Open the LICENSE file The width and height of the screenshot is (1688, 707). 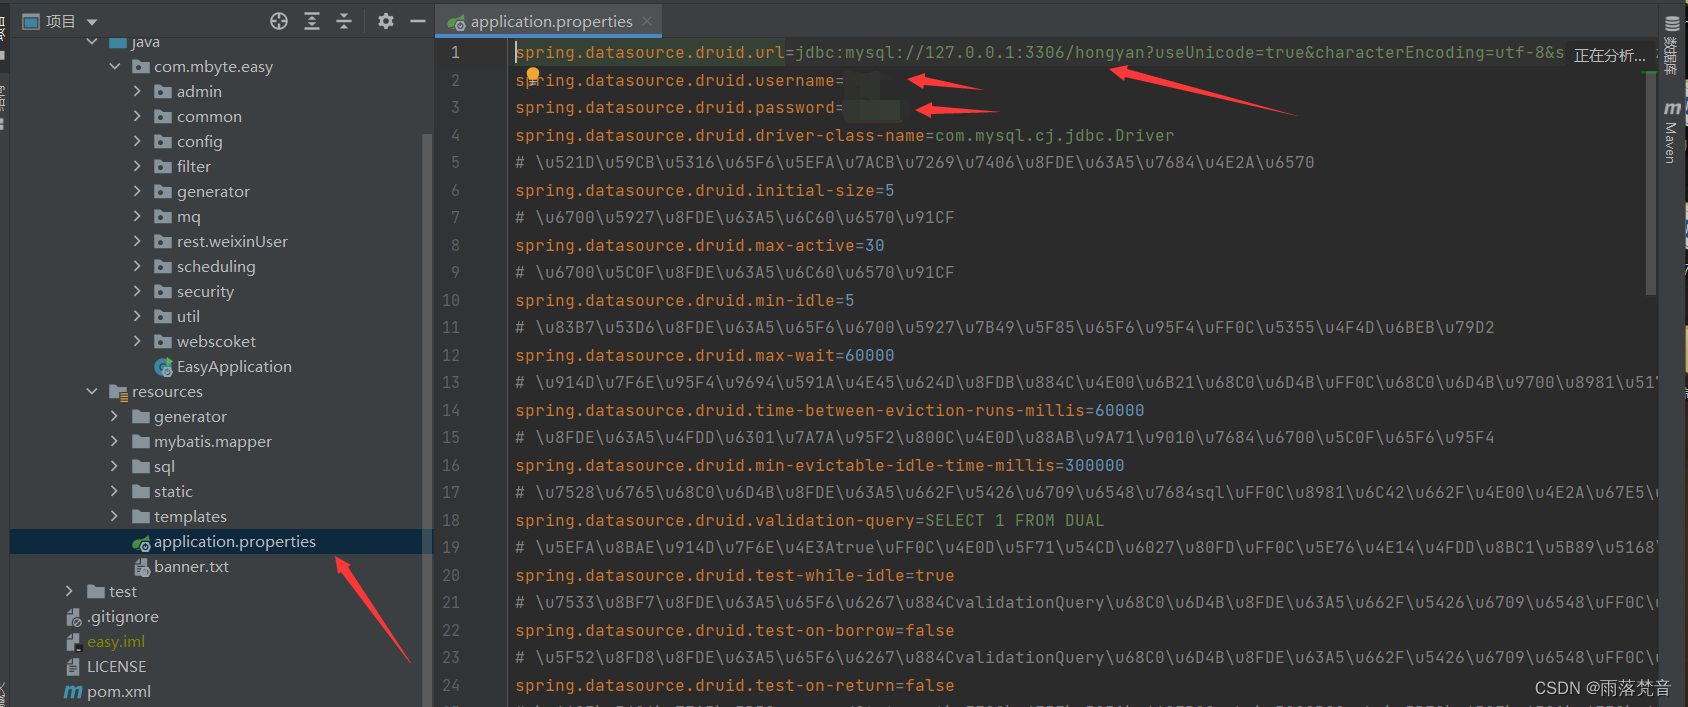click(116, 666)
